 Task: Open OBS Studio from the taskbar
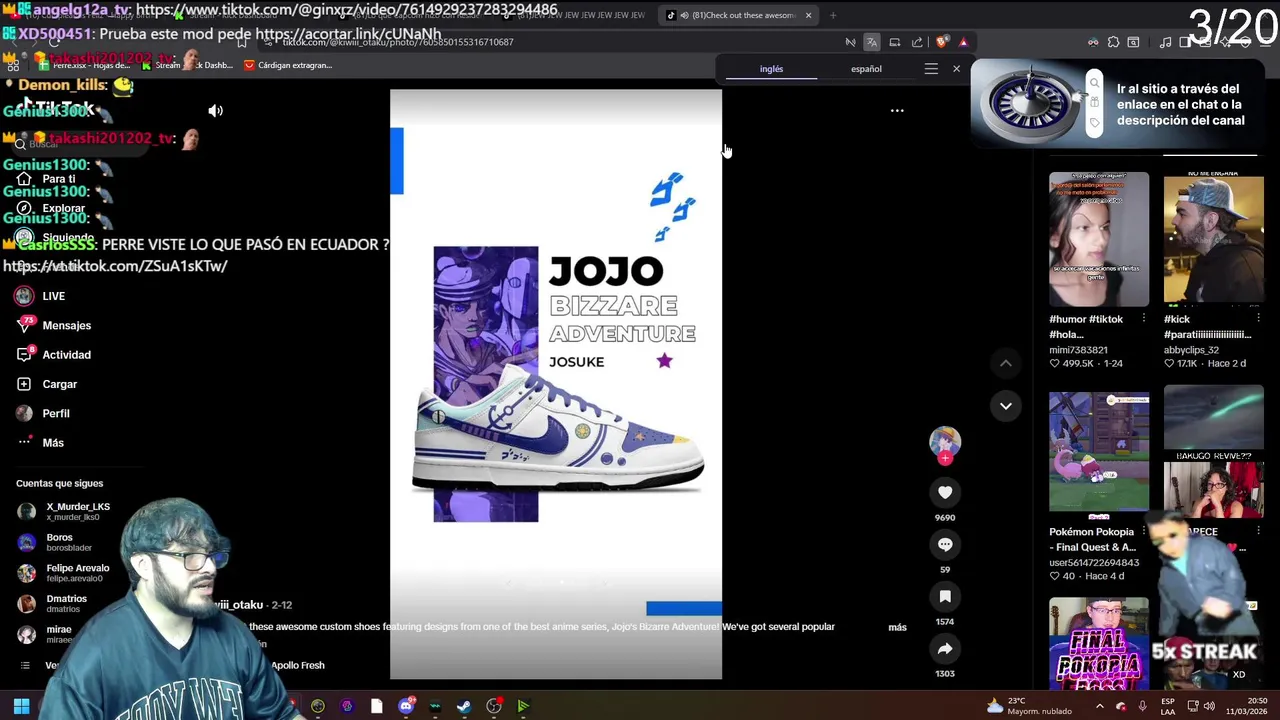point(493,706)
